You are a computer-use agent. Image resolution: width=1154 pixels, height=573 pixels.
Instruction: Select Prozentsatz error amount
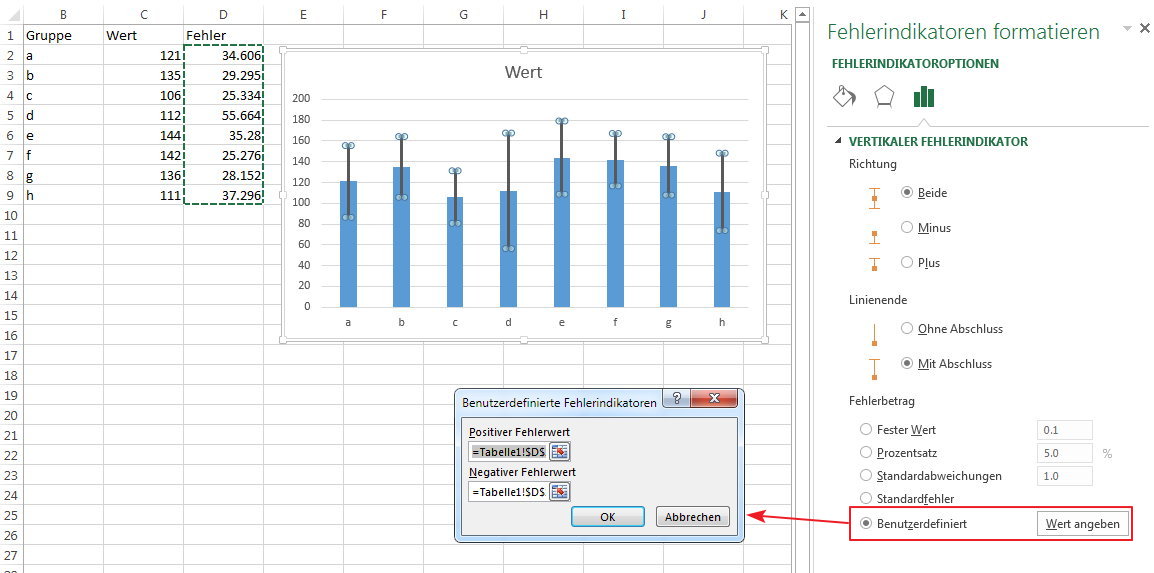(x=866, y=452)
